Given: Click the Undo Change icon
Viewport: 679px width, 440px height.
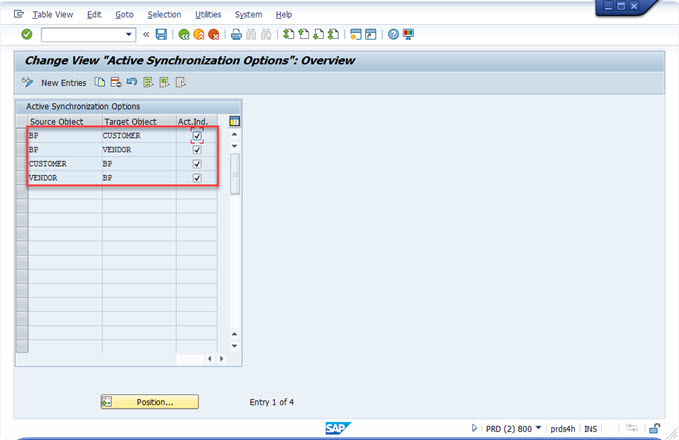Looking at the screenshot, I should click(132, 82).
